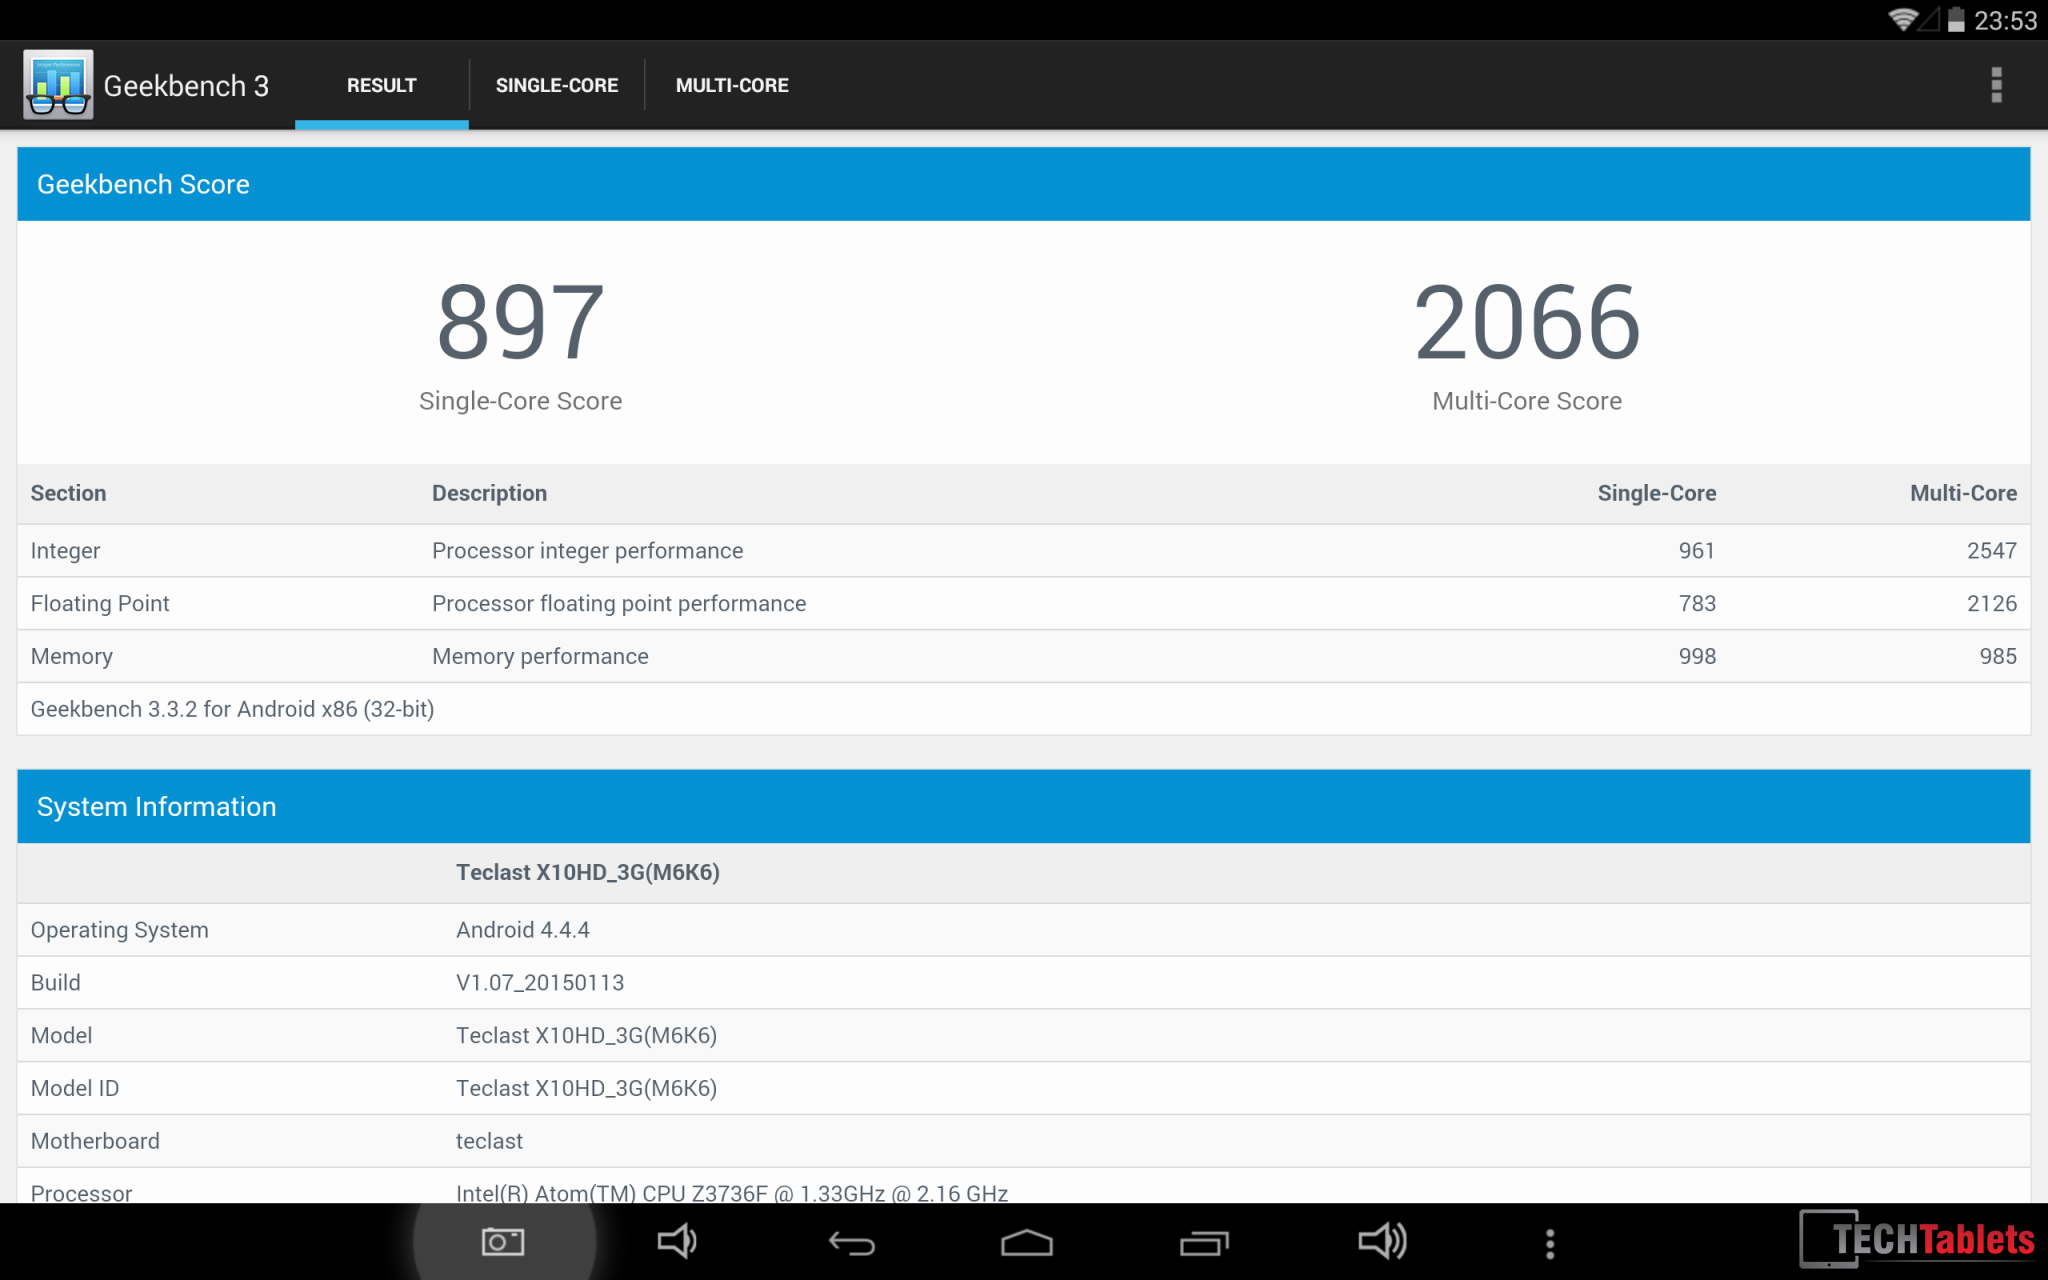This screenshot has height=1280, width=2048.
Task: Lower volume with the volume down icon
Action: pyautogui.click(x=677, y=1242)
